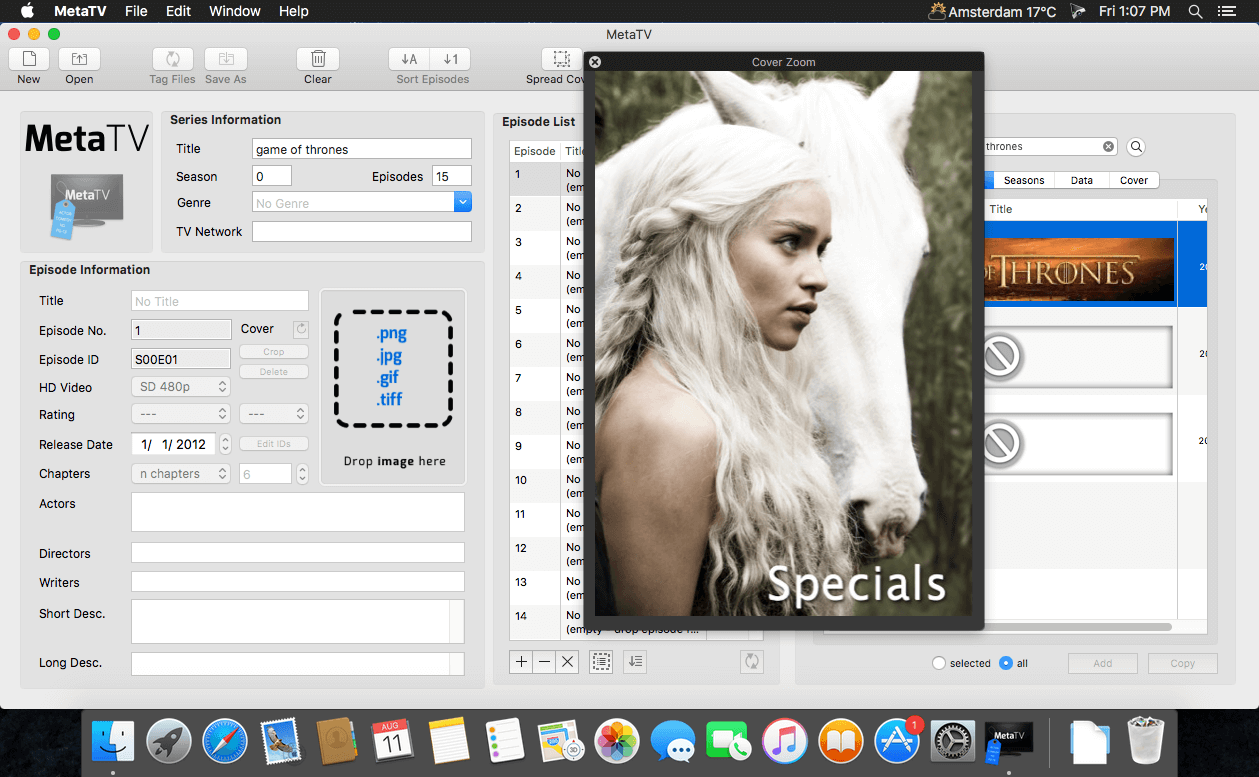Select the 'selected' radio button
The image size is (1259, 777).
click(x=938, y=663)
